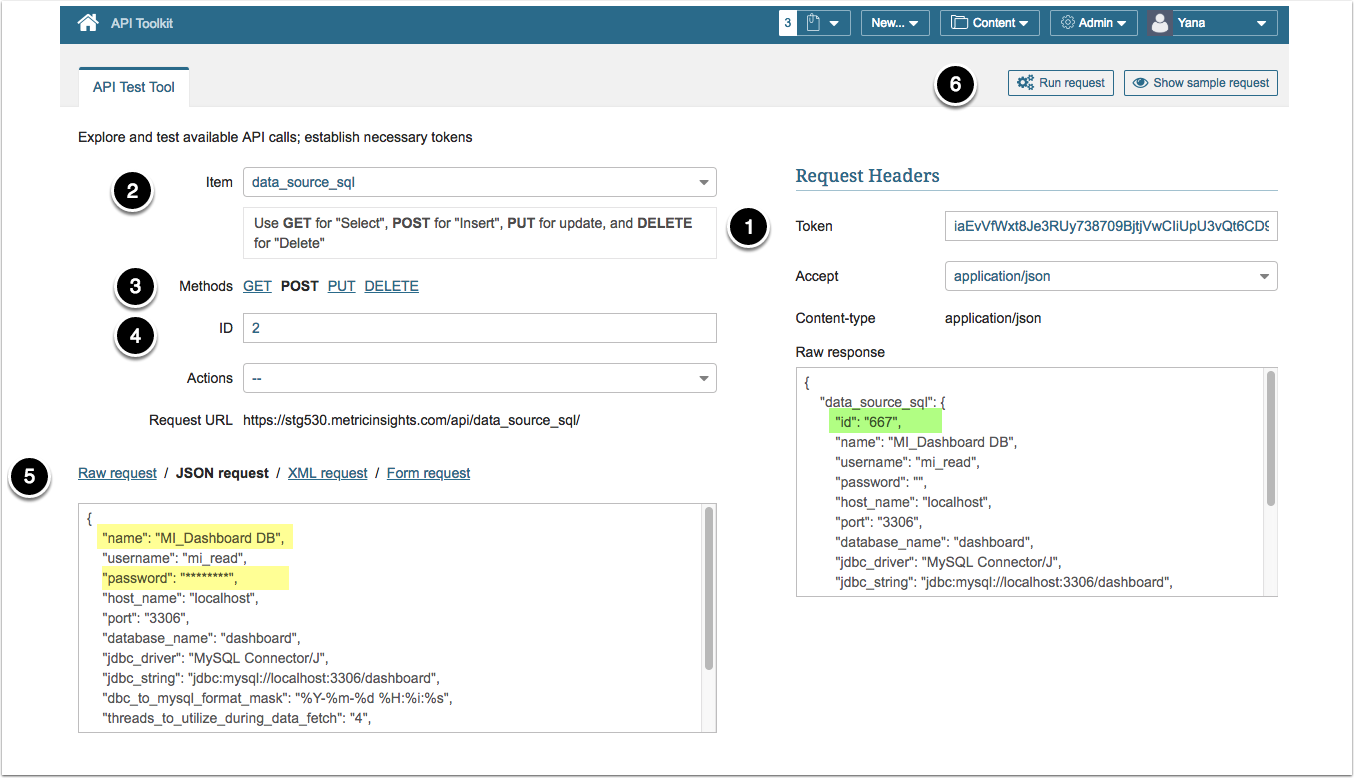The image size is (1354, 778).
Task: Click the eye icon on Show sample request
Action: pyautogui.click(x=1140, y=83)
